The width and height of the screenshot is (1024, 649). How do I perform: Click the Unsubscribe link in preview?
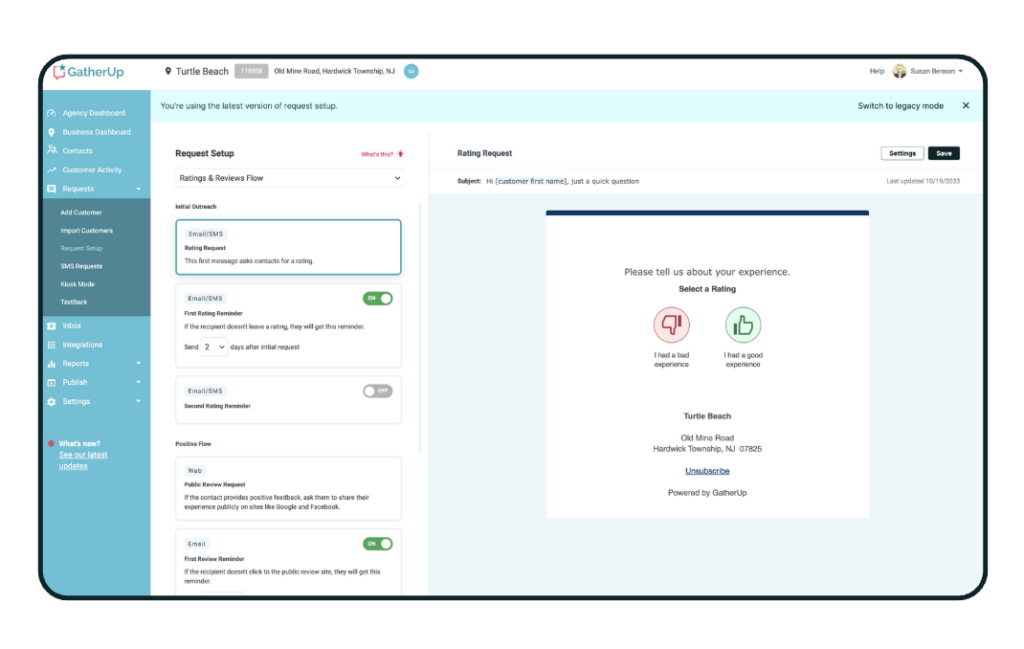(707, 471)
